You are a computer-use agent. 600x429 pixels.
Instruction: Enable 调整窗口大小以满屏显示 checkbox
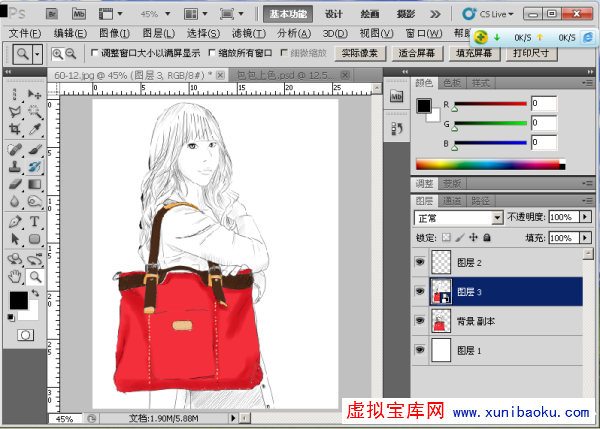click(x=96, y=54)
